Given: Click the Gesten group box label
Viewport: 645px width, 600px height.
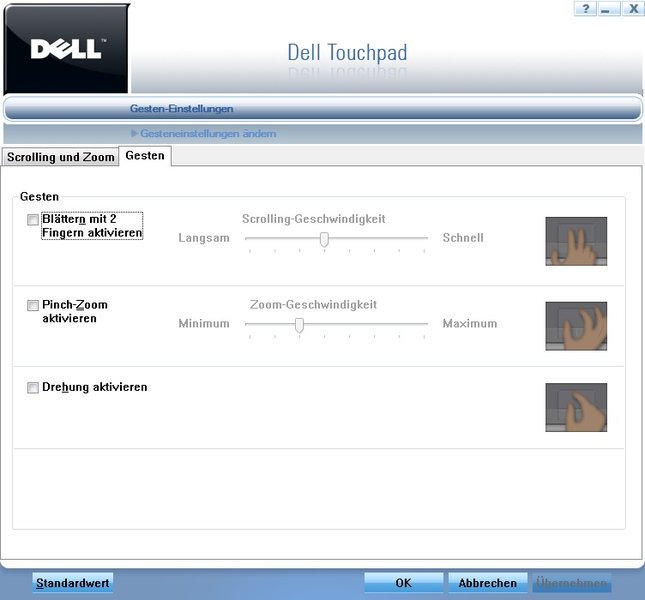Looking at the screenshot, I should [x=39, y=197].
